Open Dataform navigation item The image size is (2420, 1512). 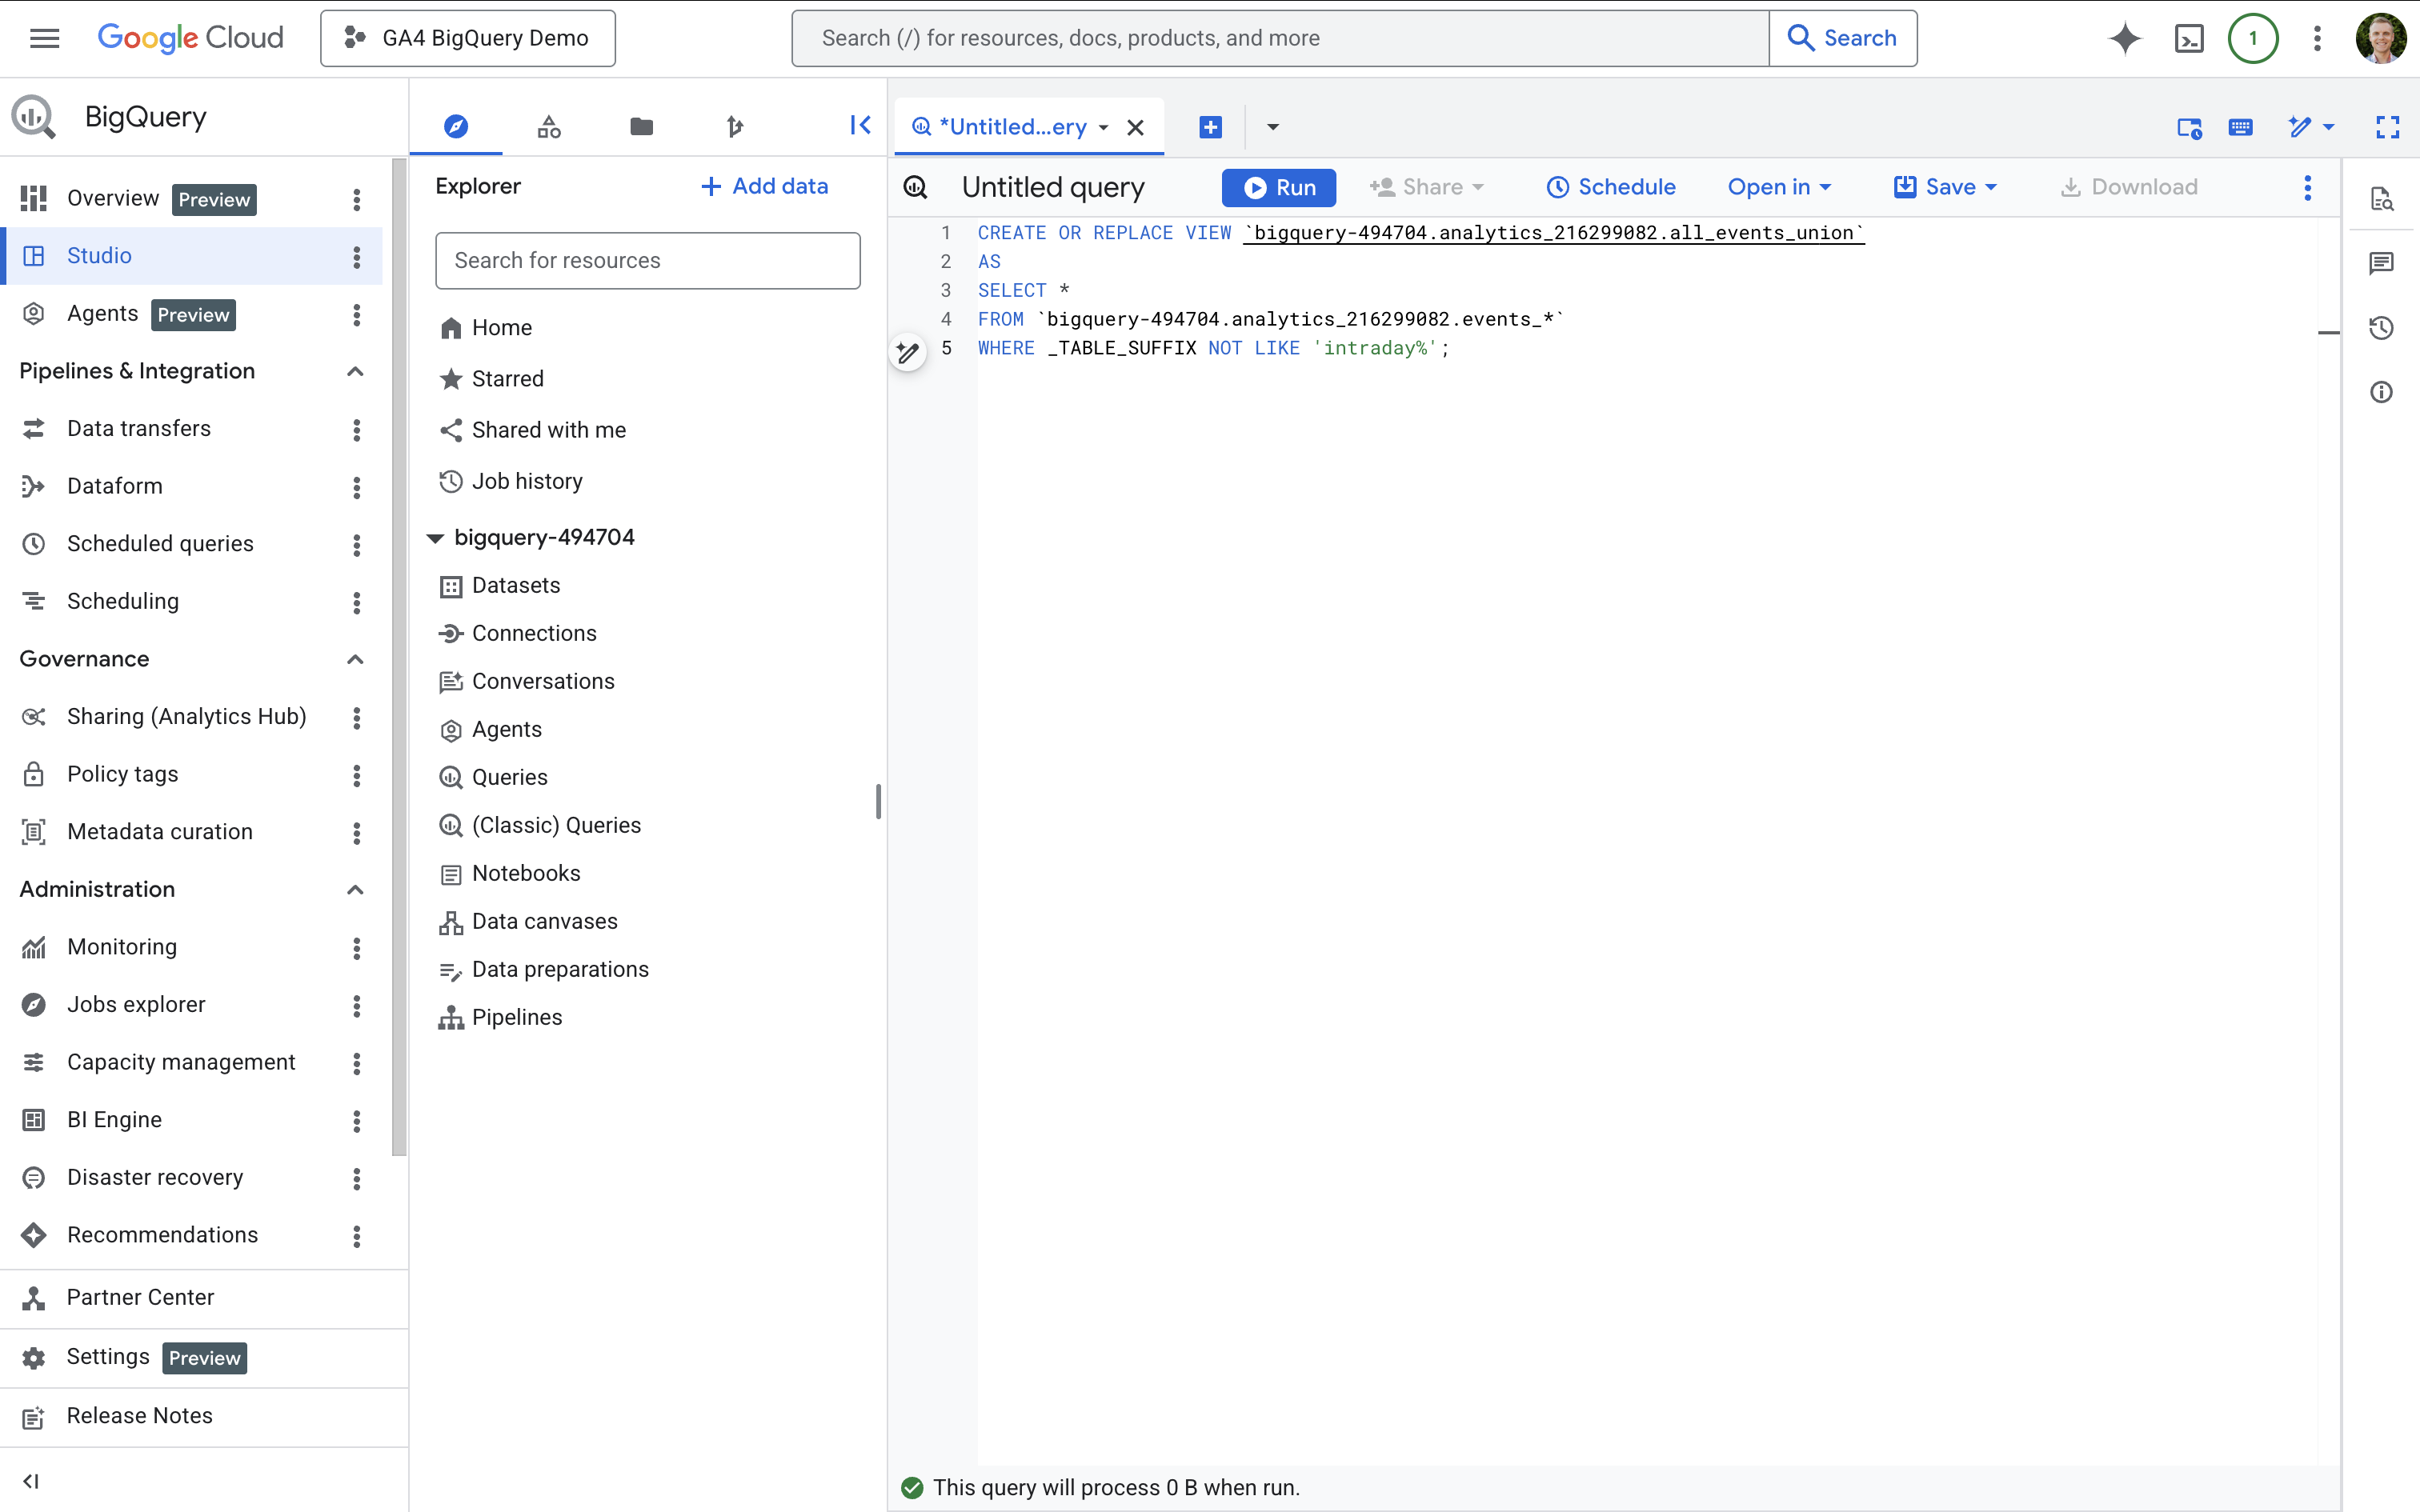pyautogui.click(x=115, y=486)
